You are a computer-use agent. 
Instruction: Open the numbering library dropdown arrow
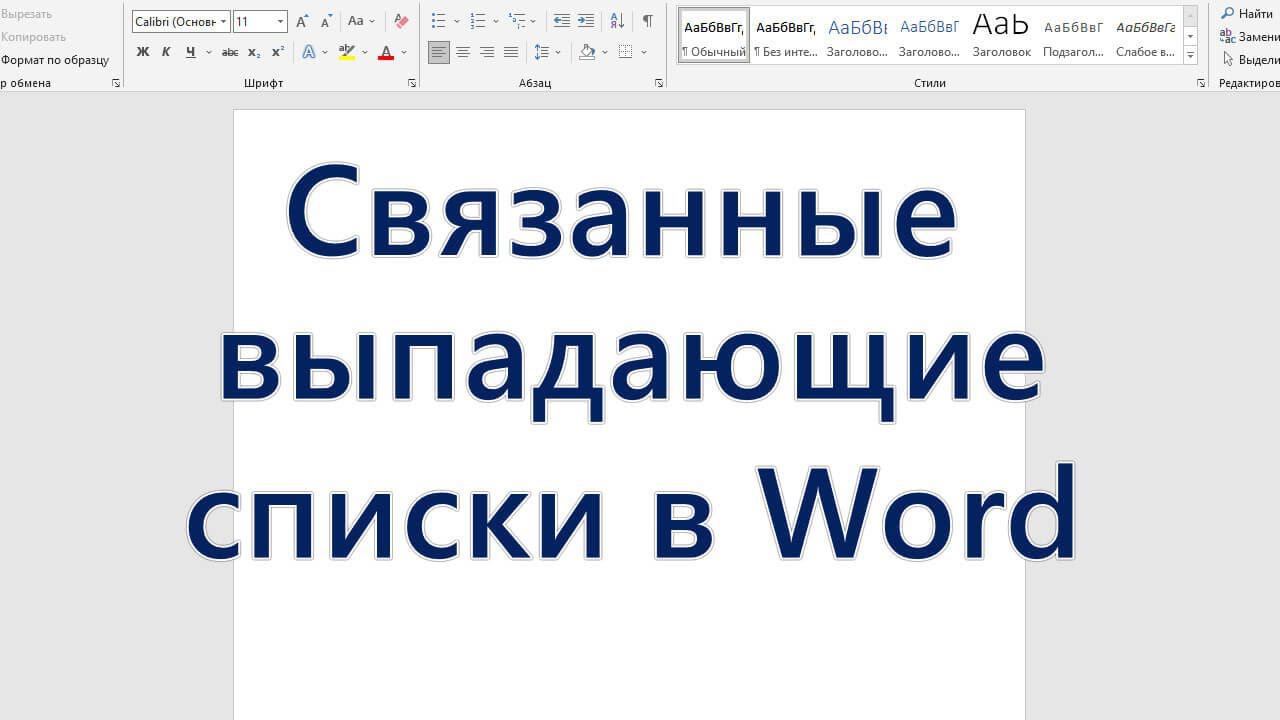click(496, 21)
